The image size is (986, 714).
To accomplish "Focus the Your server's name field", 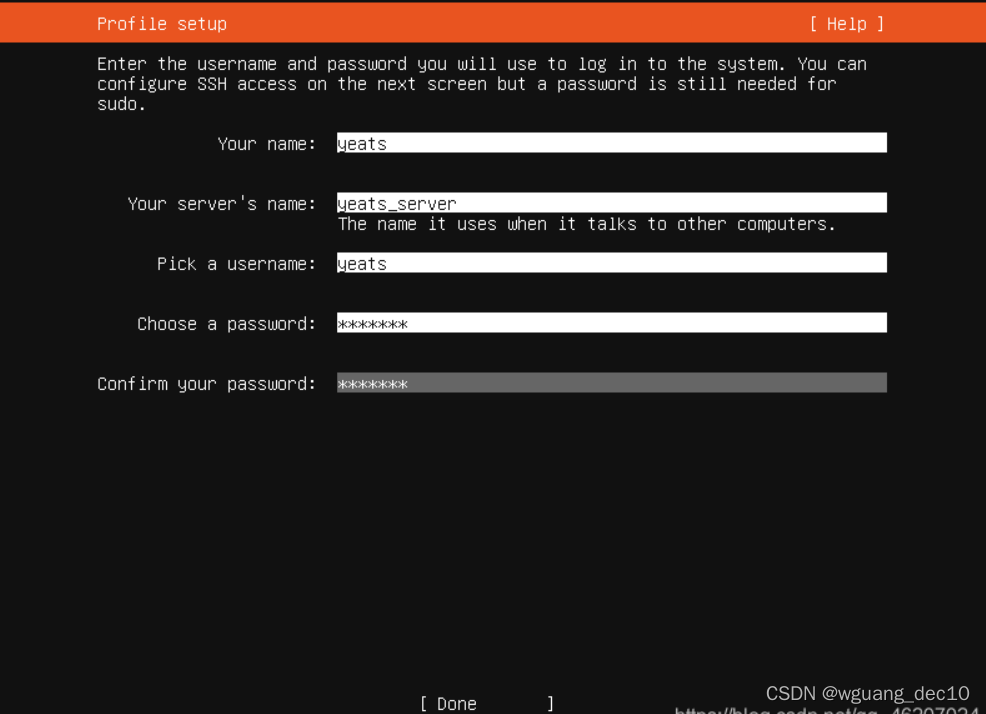I will point(612,203).
